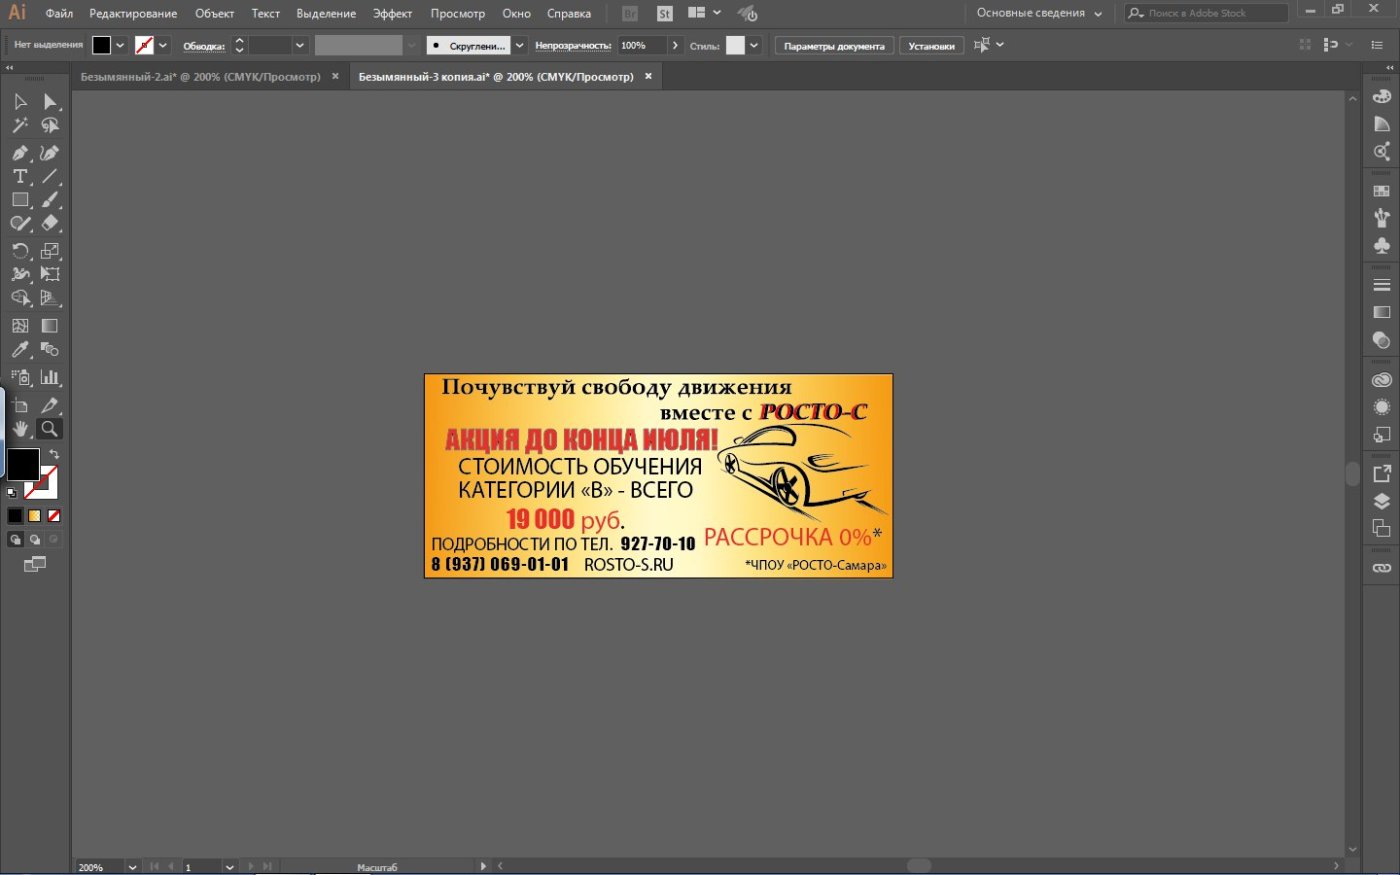1400x875 pixels.
Task: Select the Warp/Width tool
Action: click(x=20, y=274)
